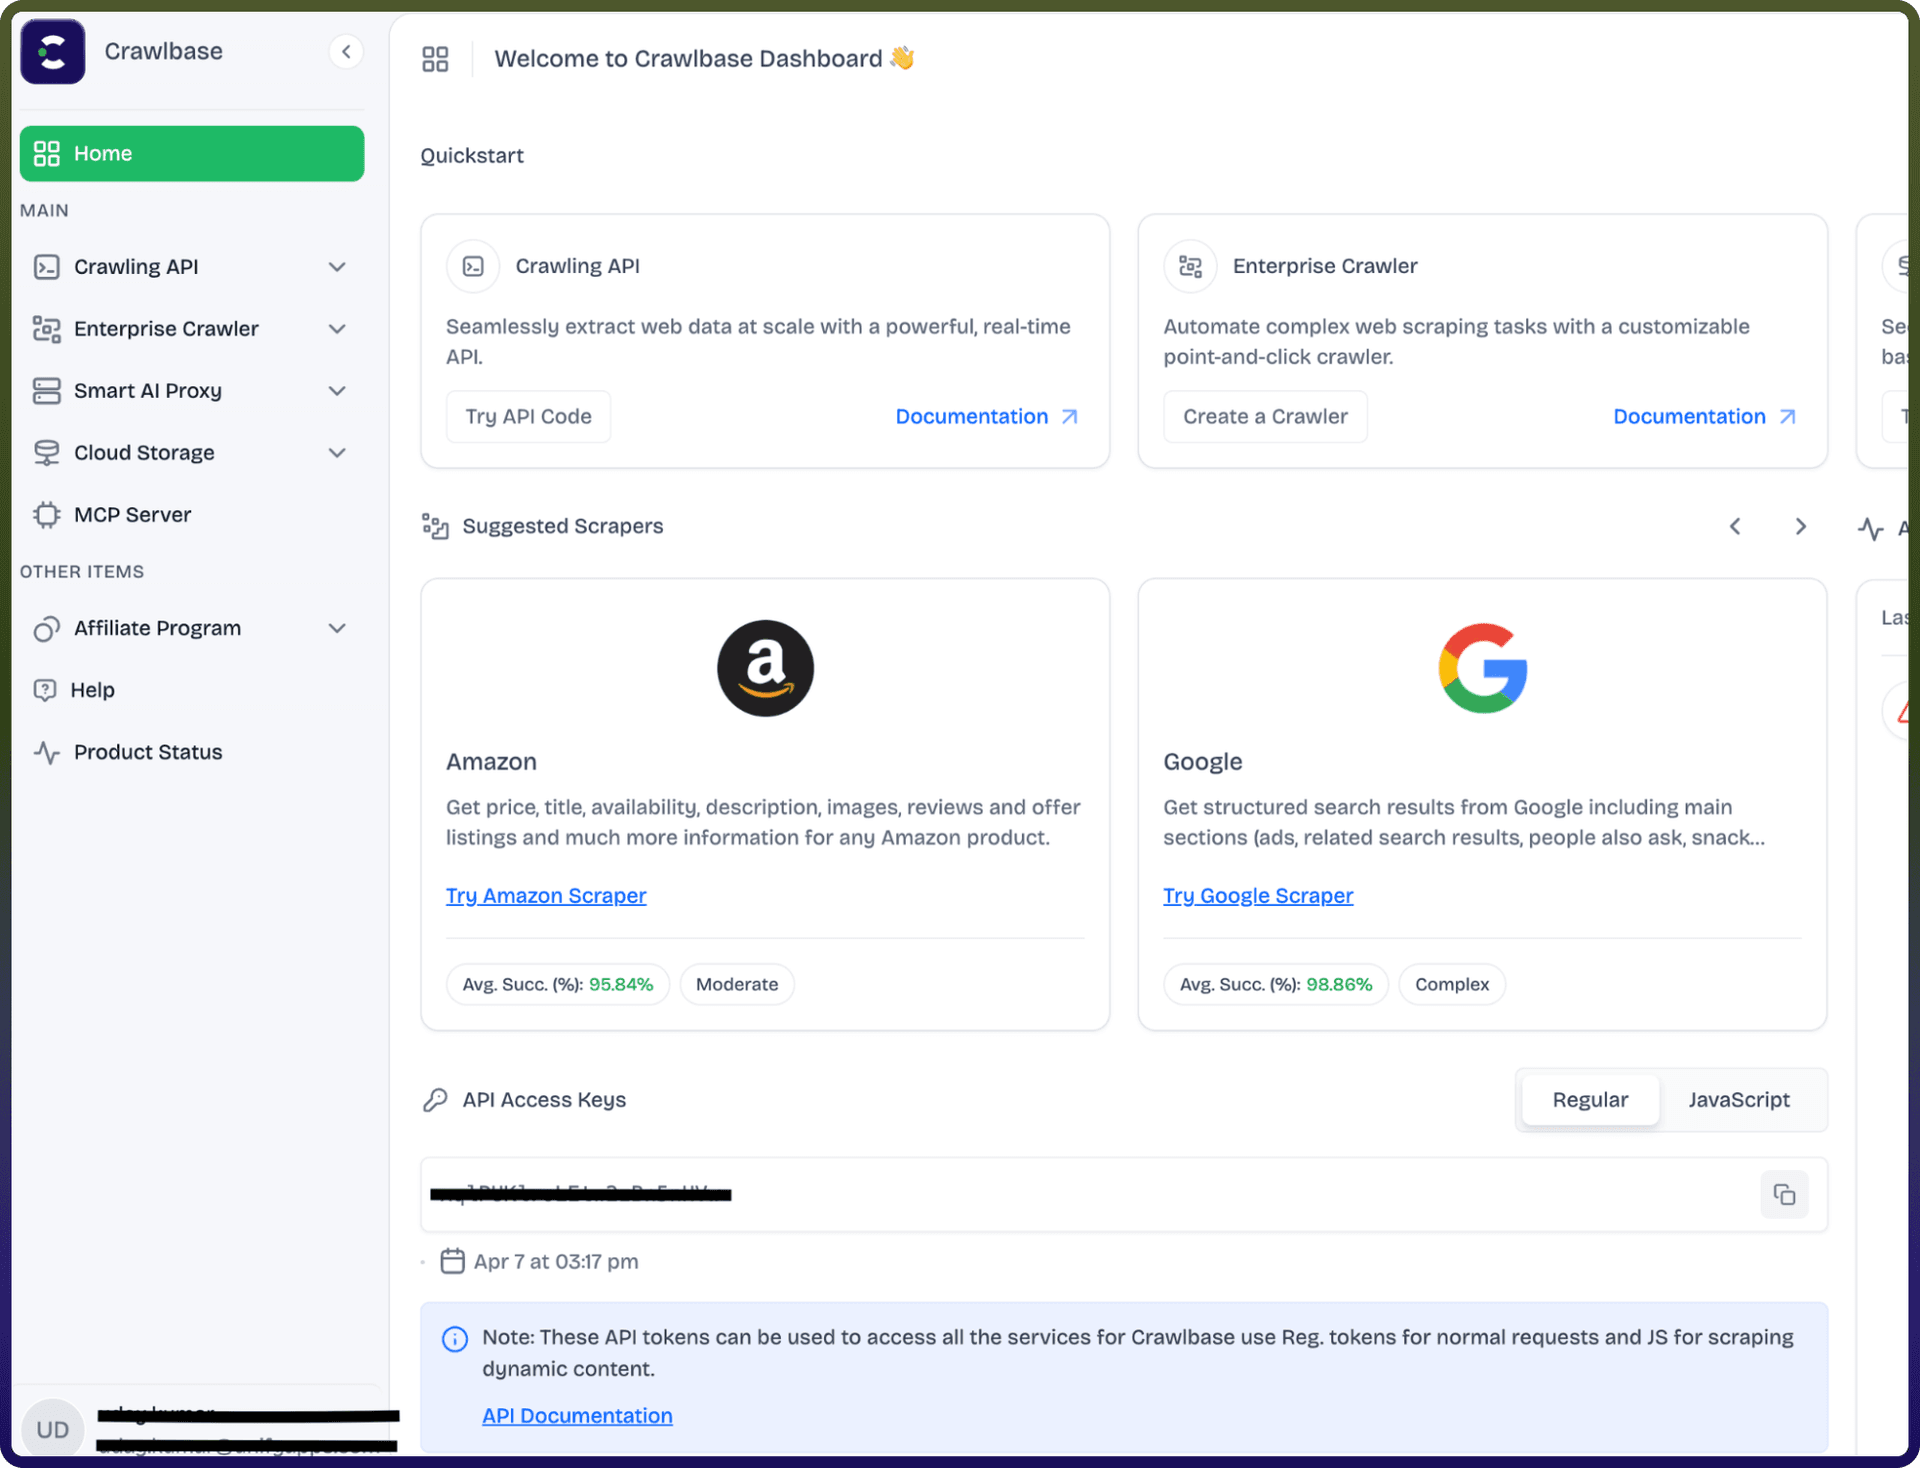Image resolution: width=1920 pixels, height=1468 pixels.
Task: Expand the Enterprise Crawler sidebar chevron
Action: coord(337,329)
